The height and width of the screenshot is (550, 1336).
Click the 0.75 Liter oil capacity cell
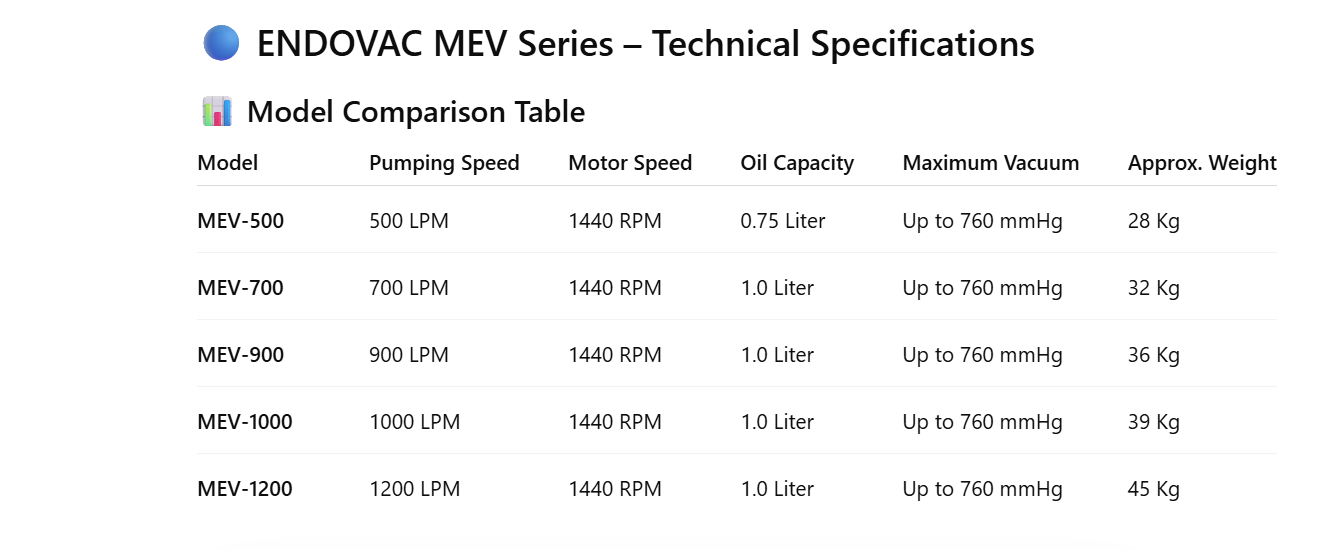[783, 221]
